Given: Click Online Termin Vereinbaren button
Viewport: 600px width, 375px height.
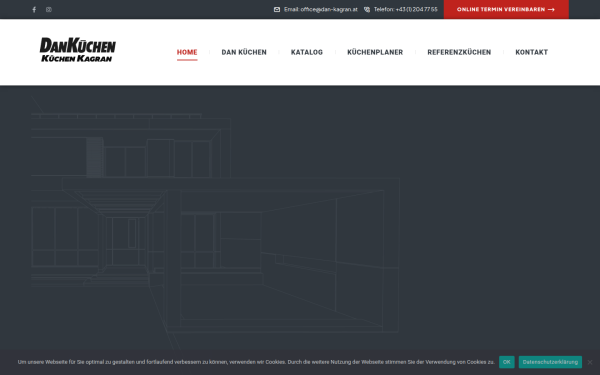Looking at the screenshot, I should click(x=506, y=10).
